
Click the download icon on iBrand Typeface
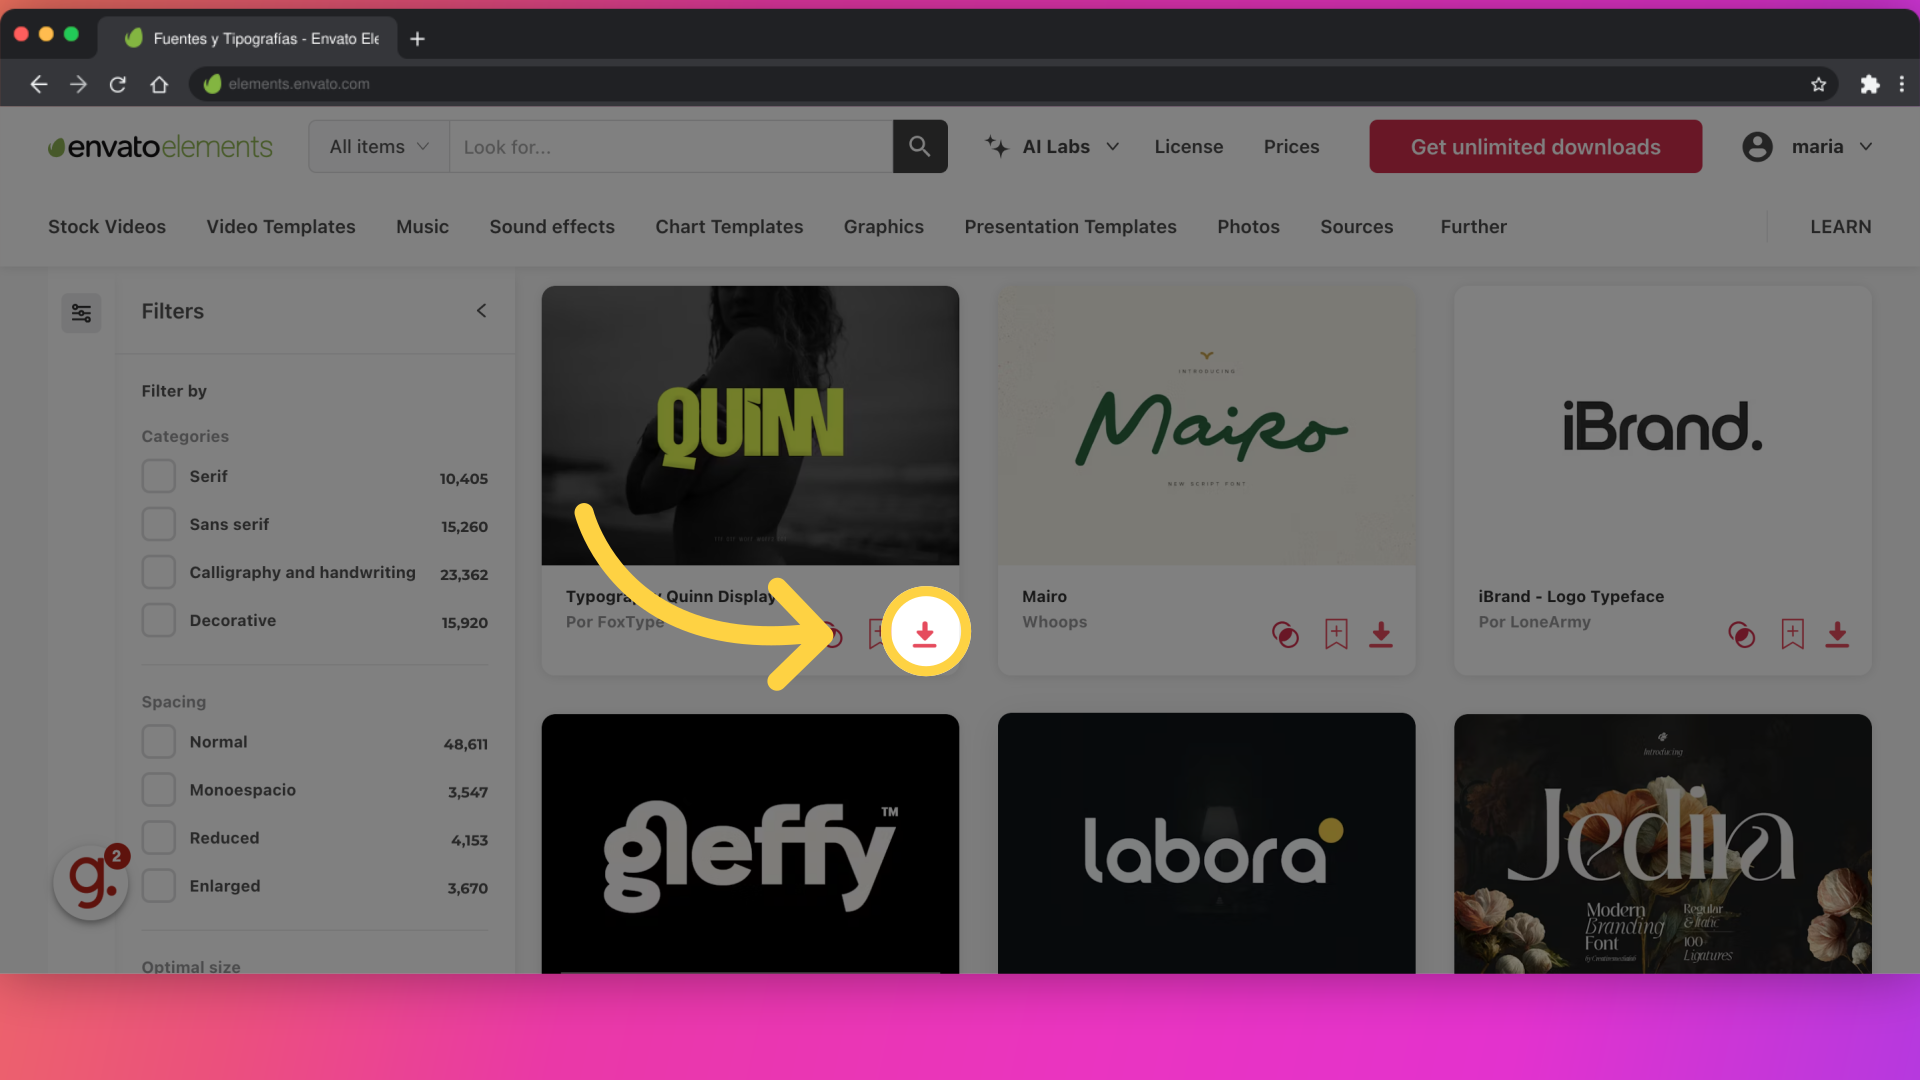[1837, 634]
